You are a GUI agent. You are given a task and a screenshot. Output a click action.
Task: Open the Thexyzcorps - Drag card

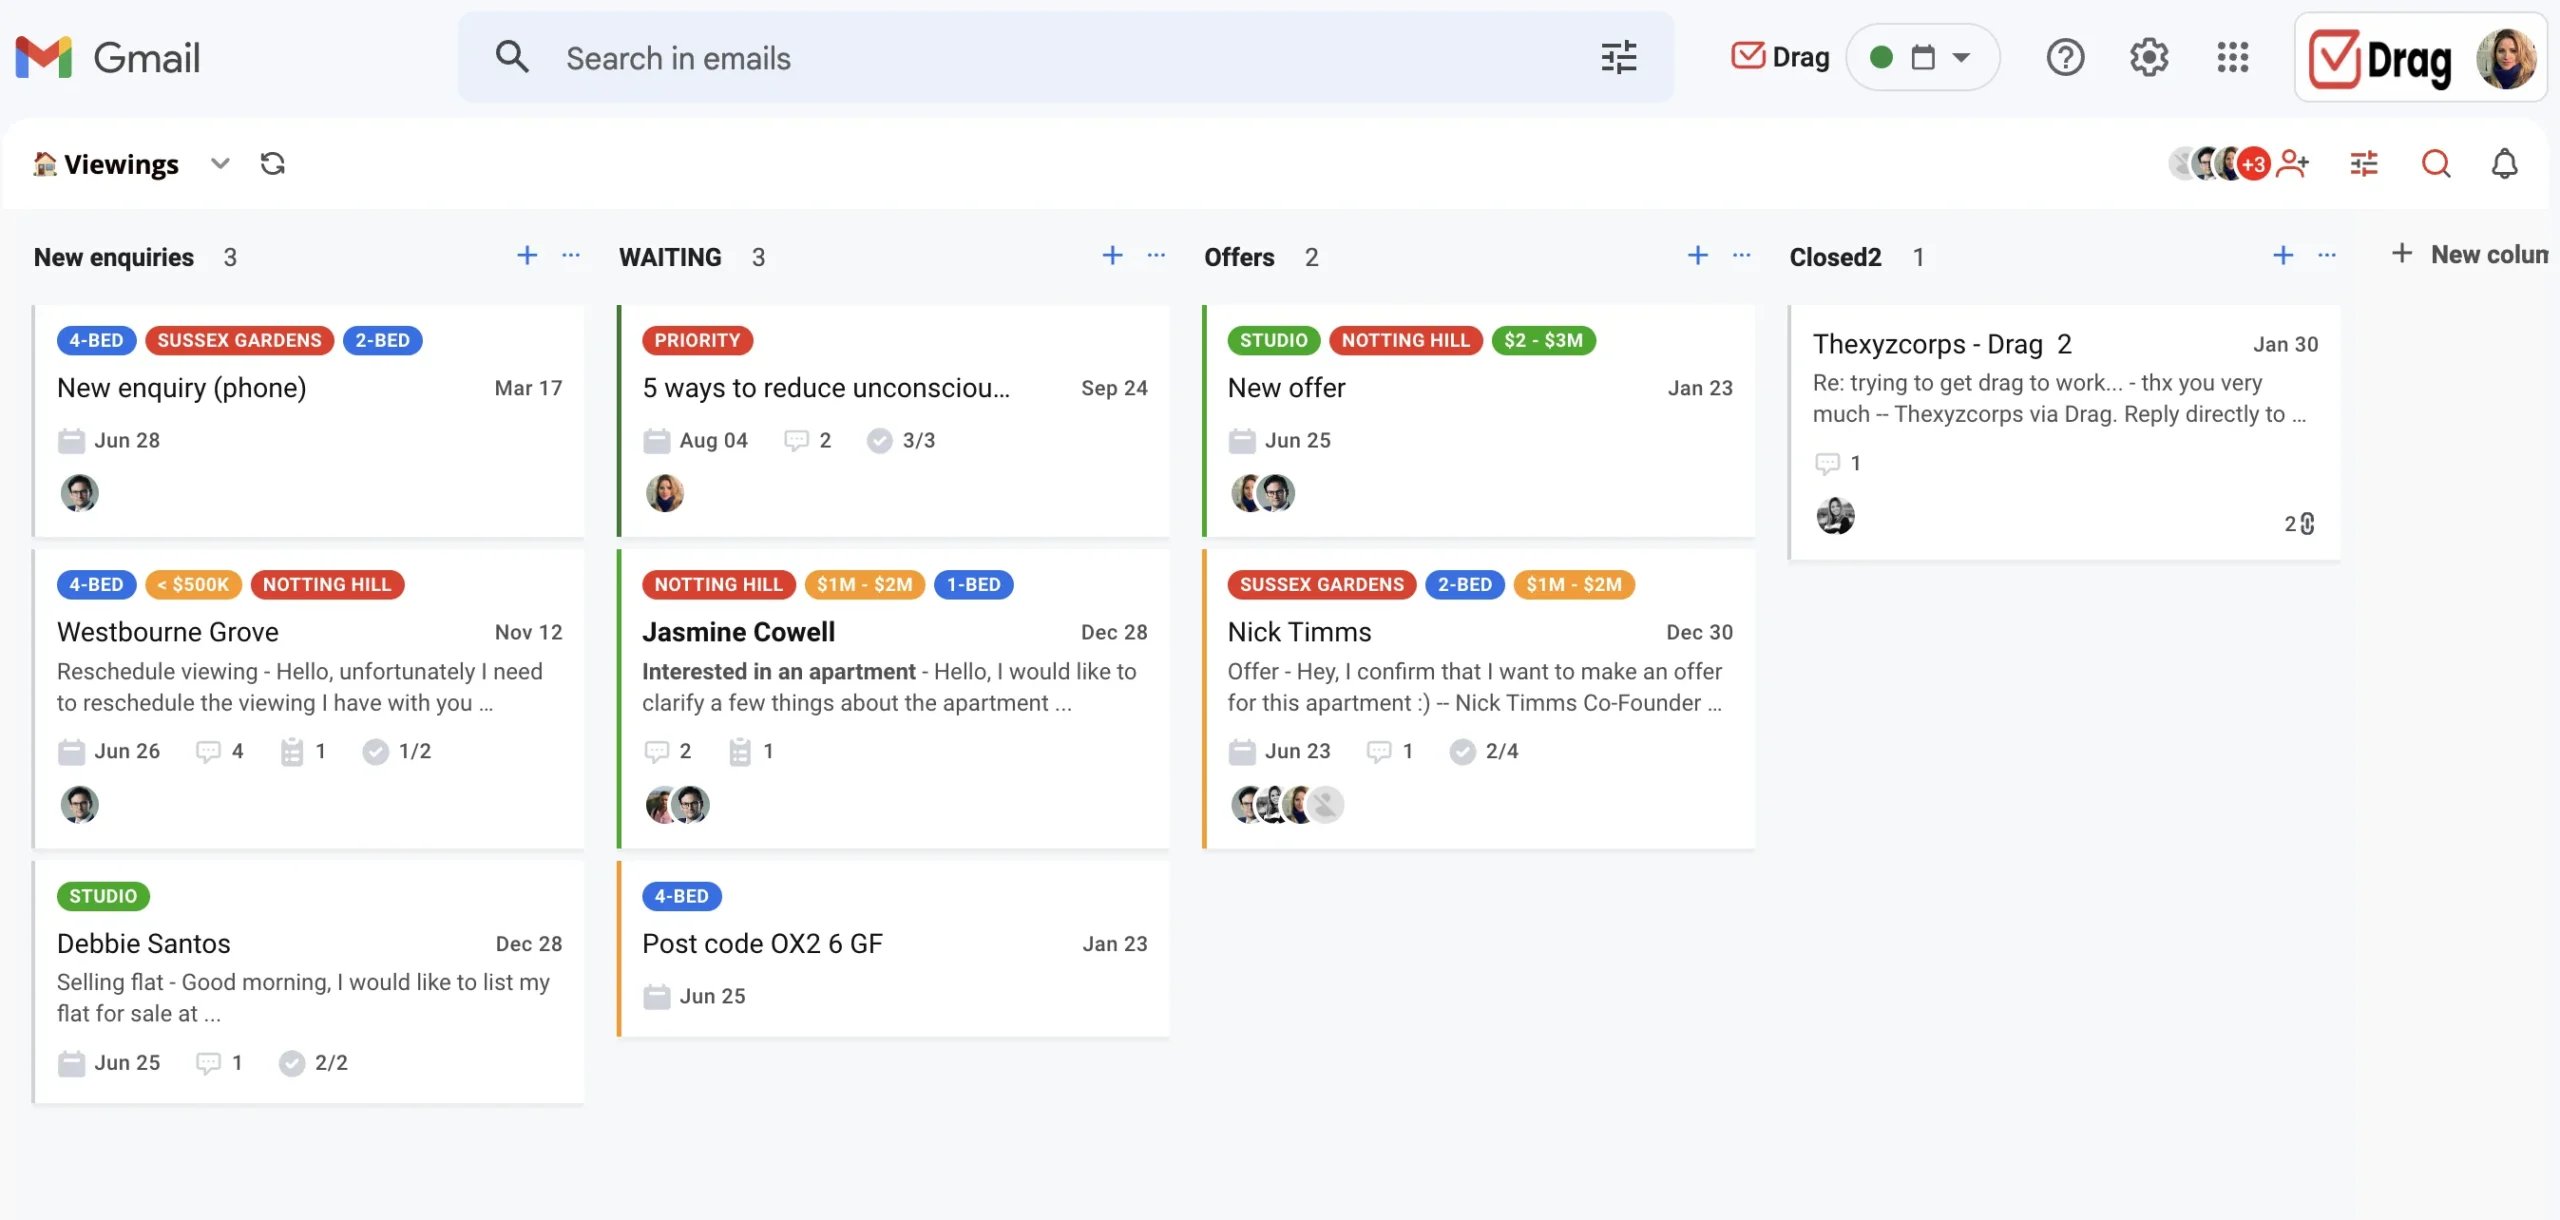pos(2064,432)
